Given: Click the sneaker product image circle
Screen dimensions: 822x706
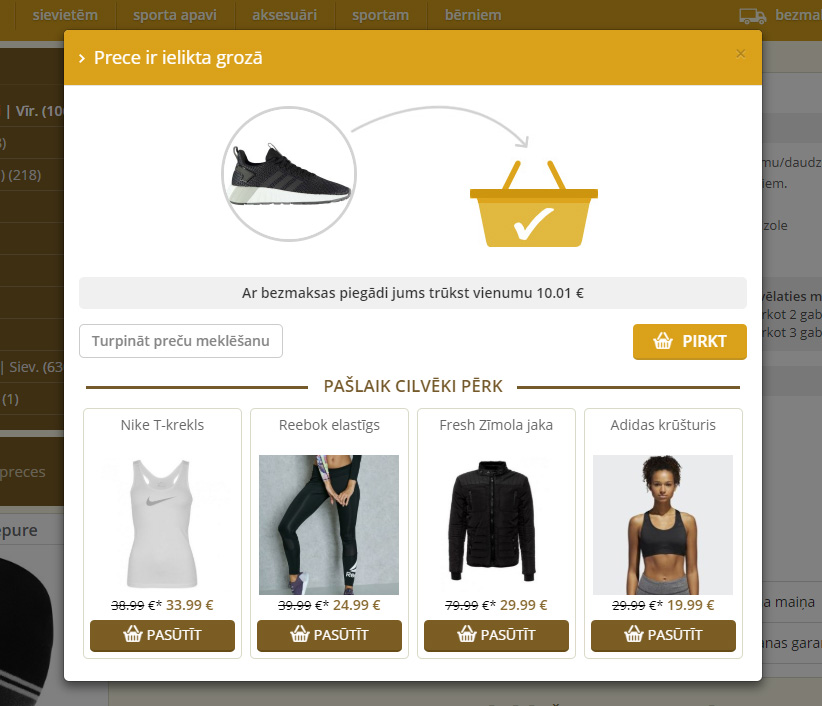Looking at the screenshot, I should pos(289,174).
